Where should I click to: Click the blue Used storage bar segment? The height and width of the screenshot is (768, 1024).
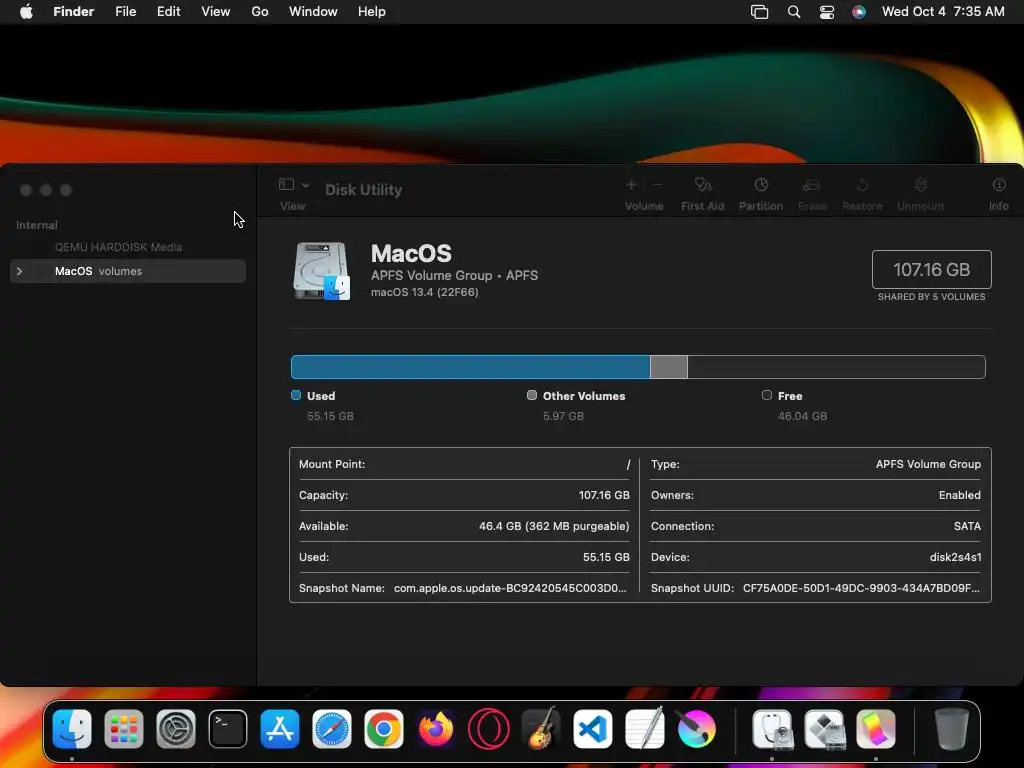point(470,367)
